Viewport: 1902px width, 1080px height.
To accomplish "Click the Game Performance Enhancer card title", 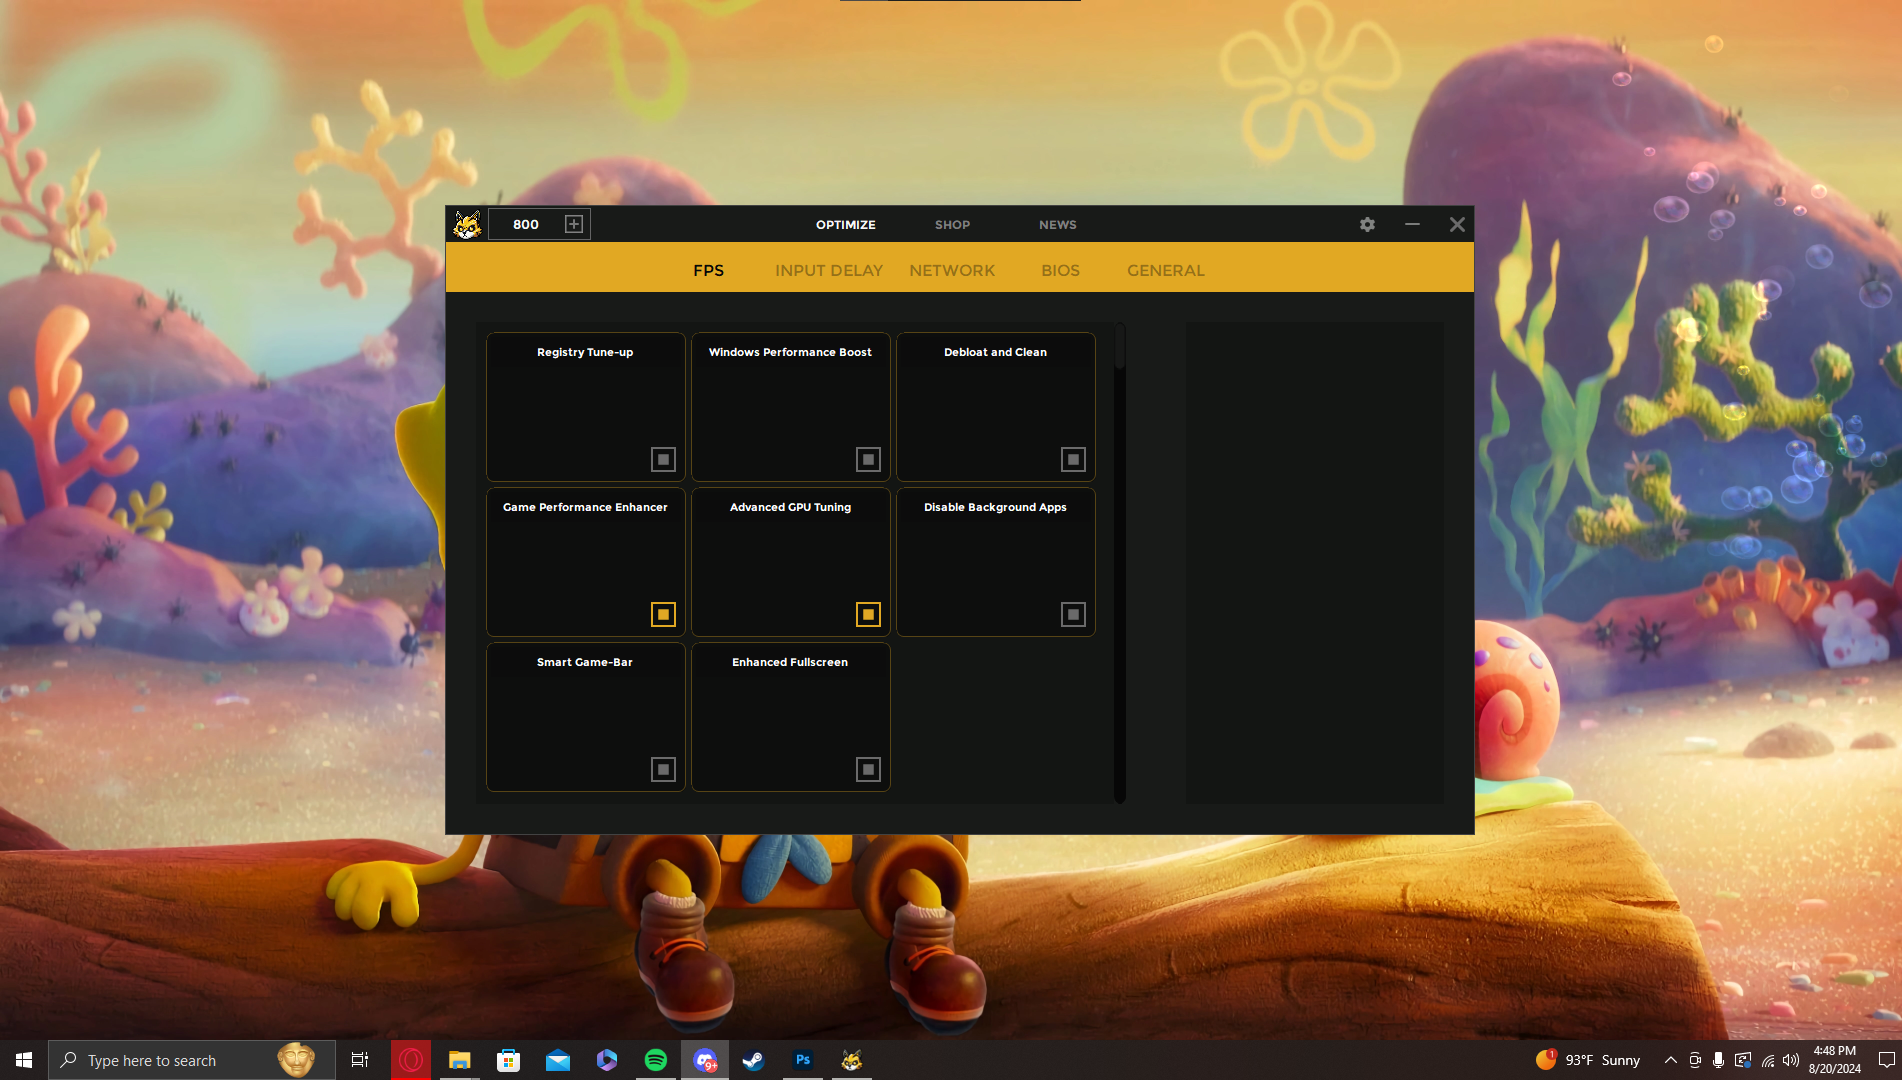I will point(585,507).
